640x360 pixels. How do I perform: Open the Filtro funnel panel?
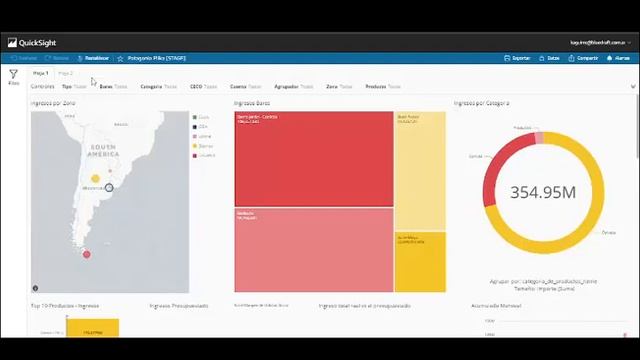[x=13, y=77]
